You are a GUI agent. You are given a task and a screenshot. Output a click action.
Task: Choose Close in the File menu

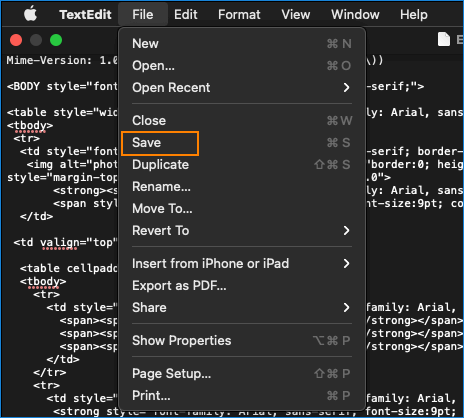point(242,121)
